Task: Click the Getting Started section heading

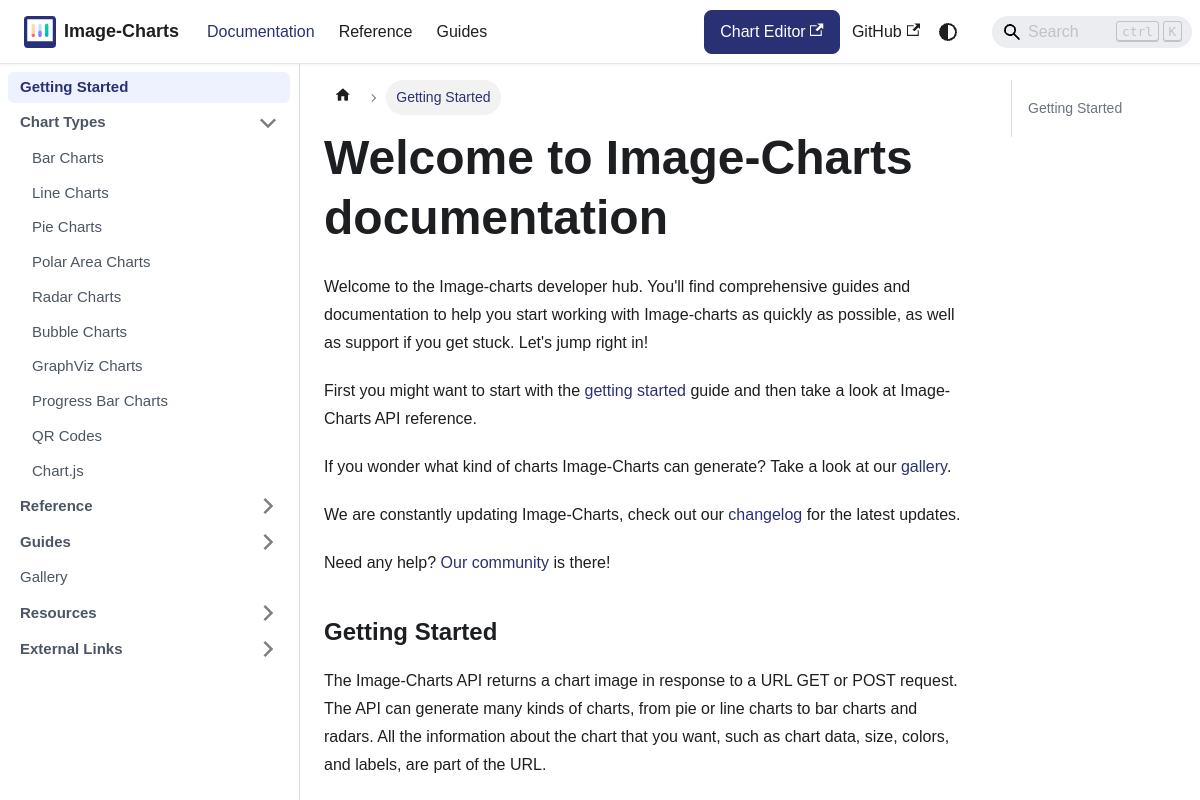Action: [x=410, y=632]
